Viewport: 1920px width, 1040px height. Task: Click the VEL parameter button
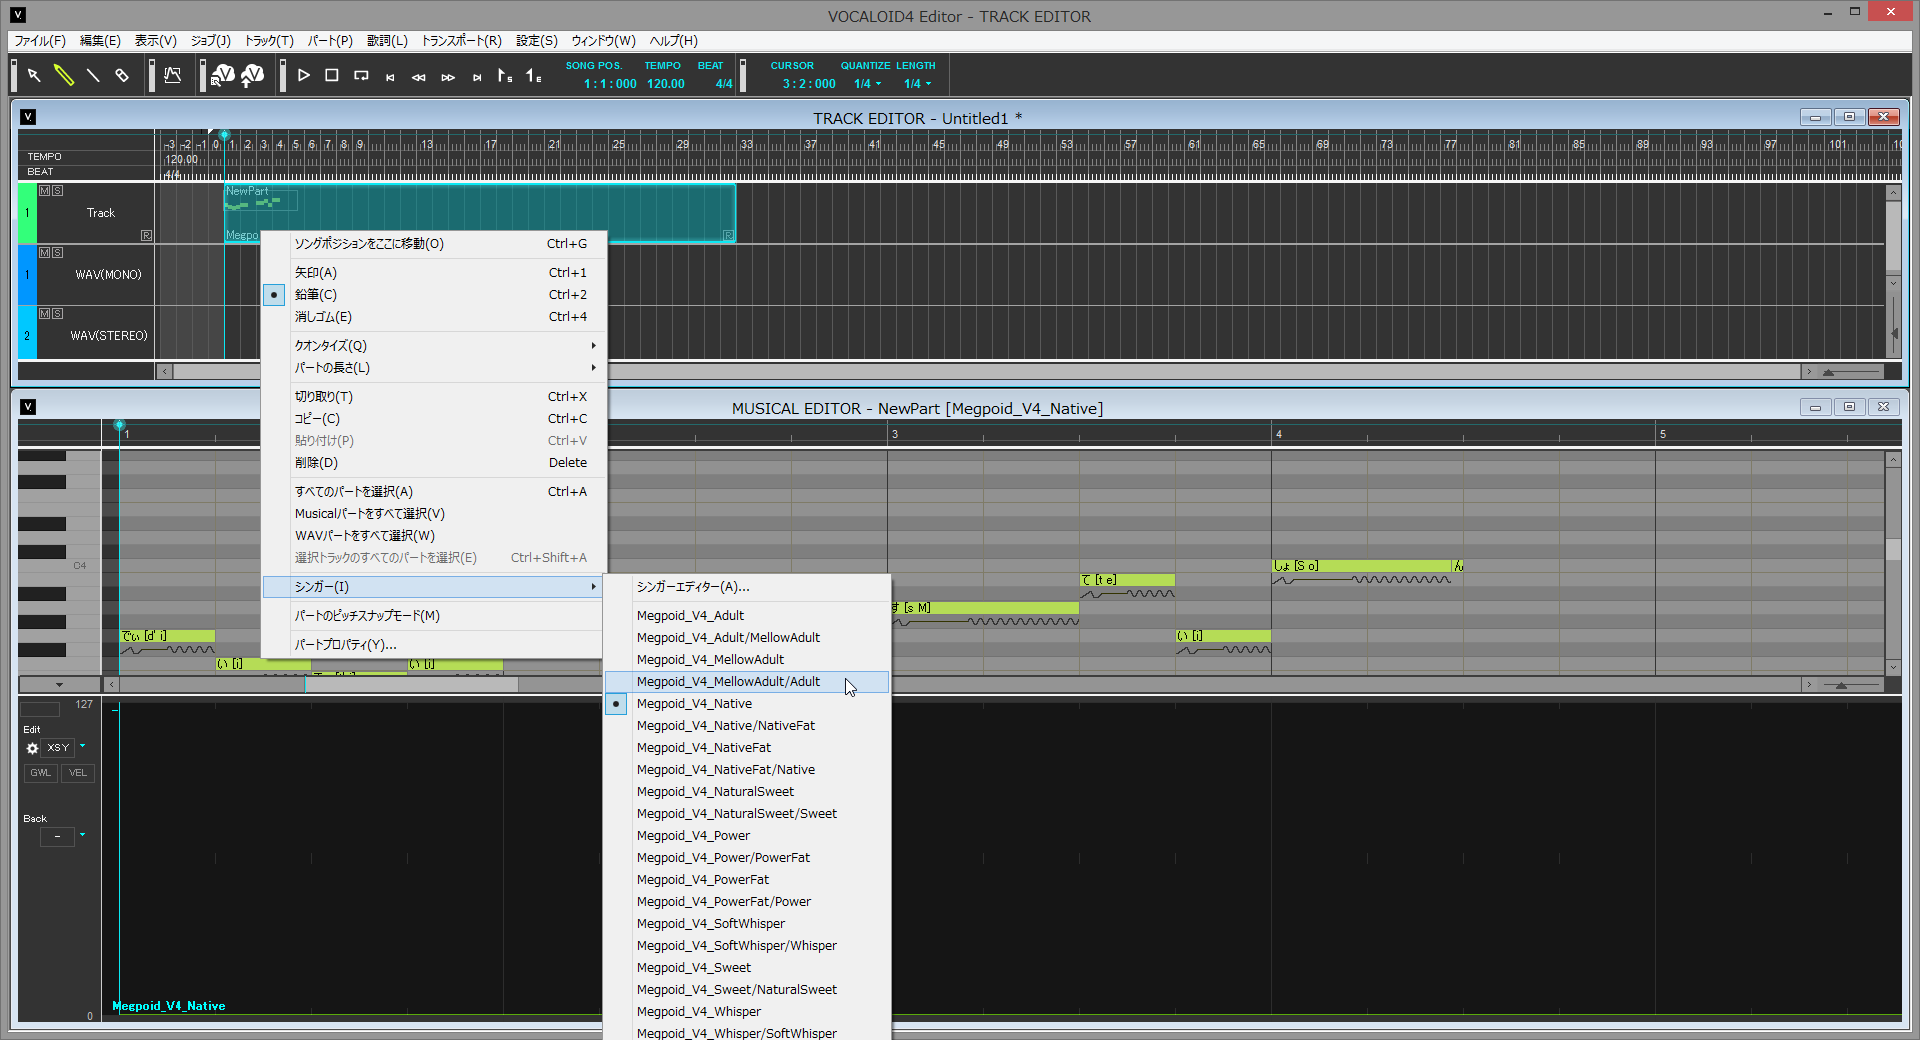(78, 773)
